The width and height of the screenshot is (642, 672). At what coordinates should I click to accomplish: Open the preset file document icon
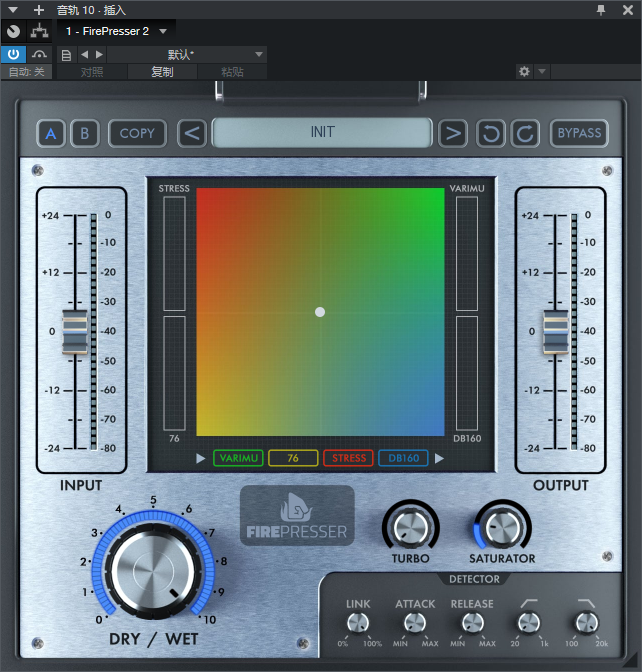tap(66, 55)
